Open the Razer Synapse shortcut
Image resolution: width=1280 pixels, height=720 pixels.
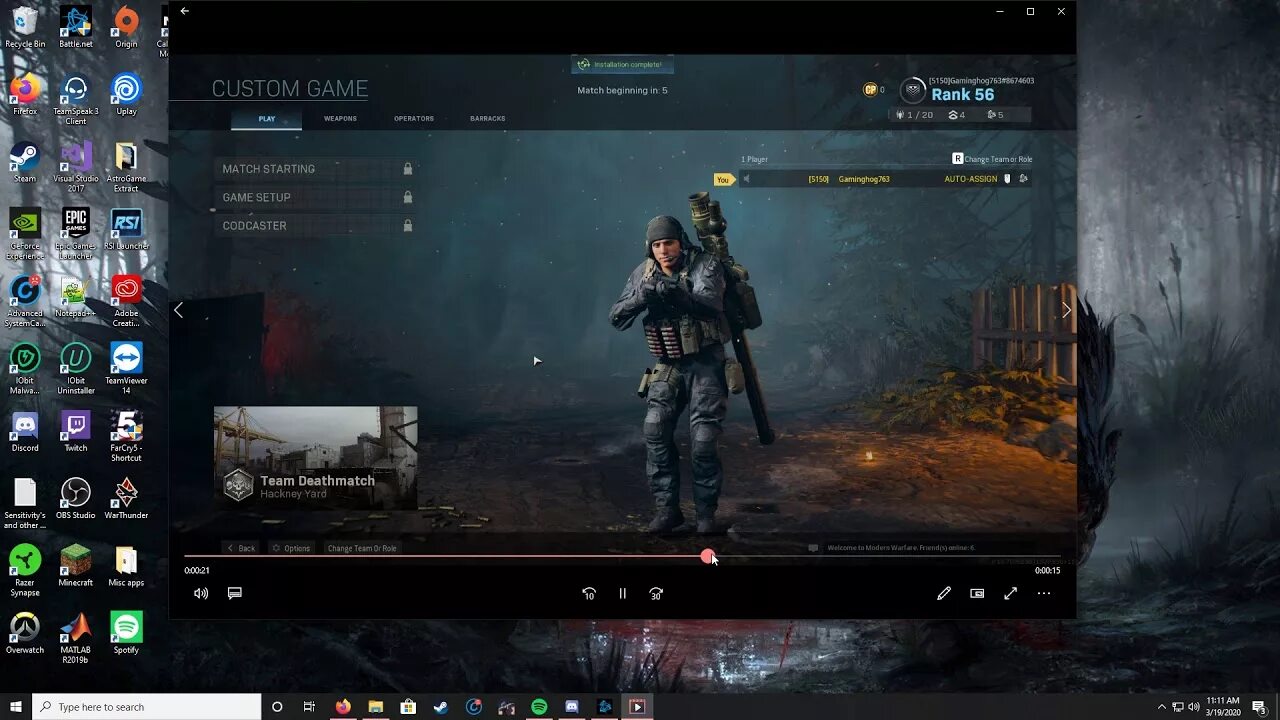click(25, 569)
